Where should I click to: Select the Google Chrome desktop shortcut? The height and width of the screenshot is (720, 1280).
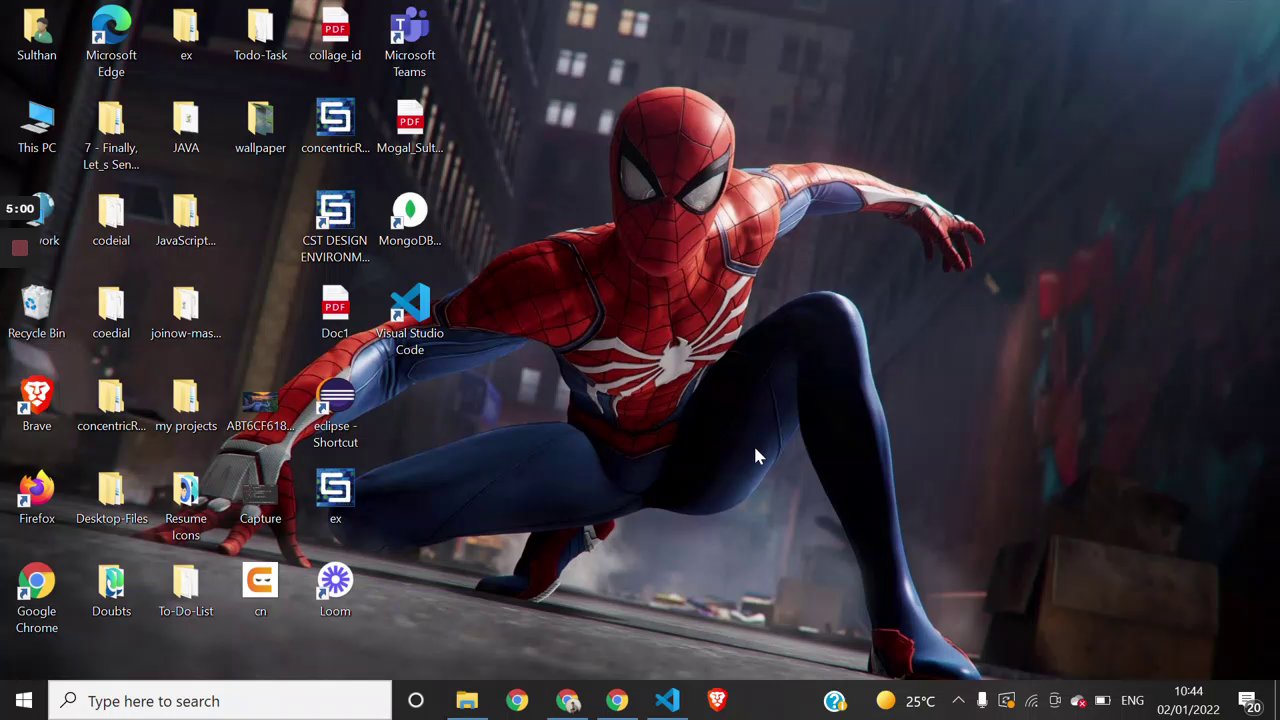coord(37,599)
